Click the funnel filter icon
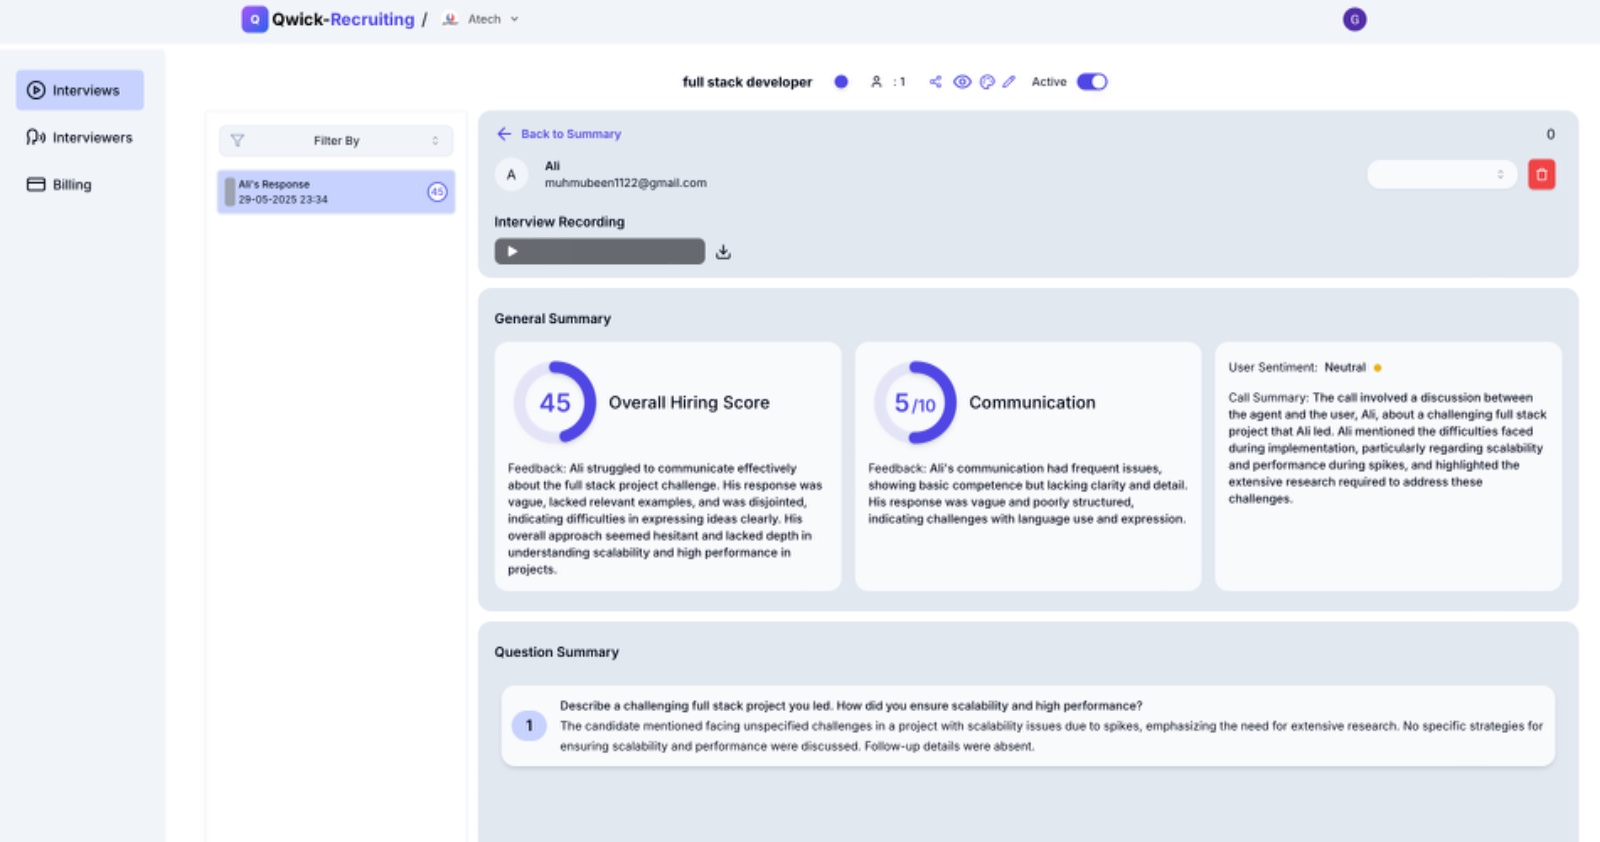The width and height of the screenshot is (1600, 842). tap(237, 141)
